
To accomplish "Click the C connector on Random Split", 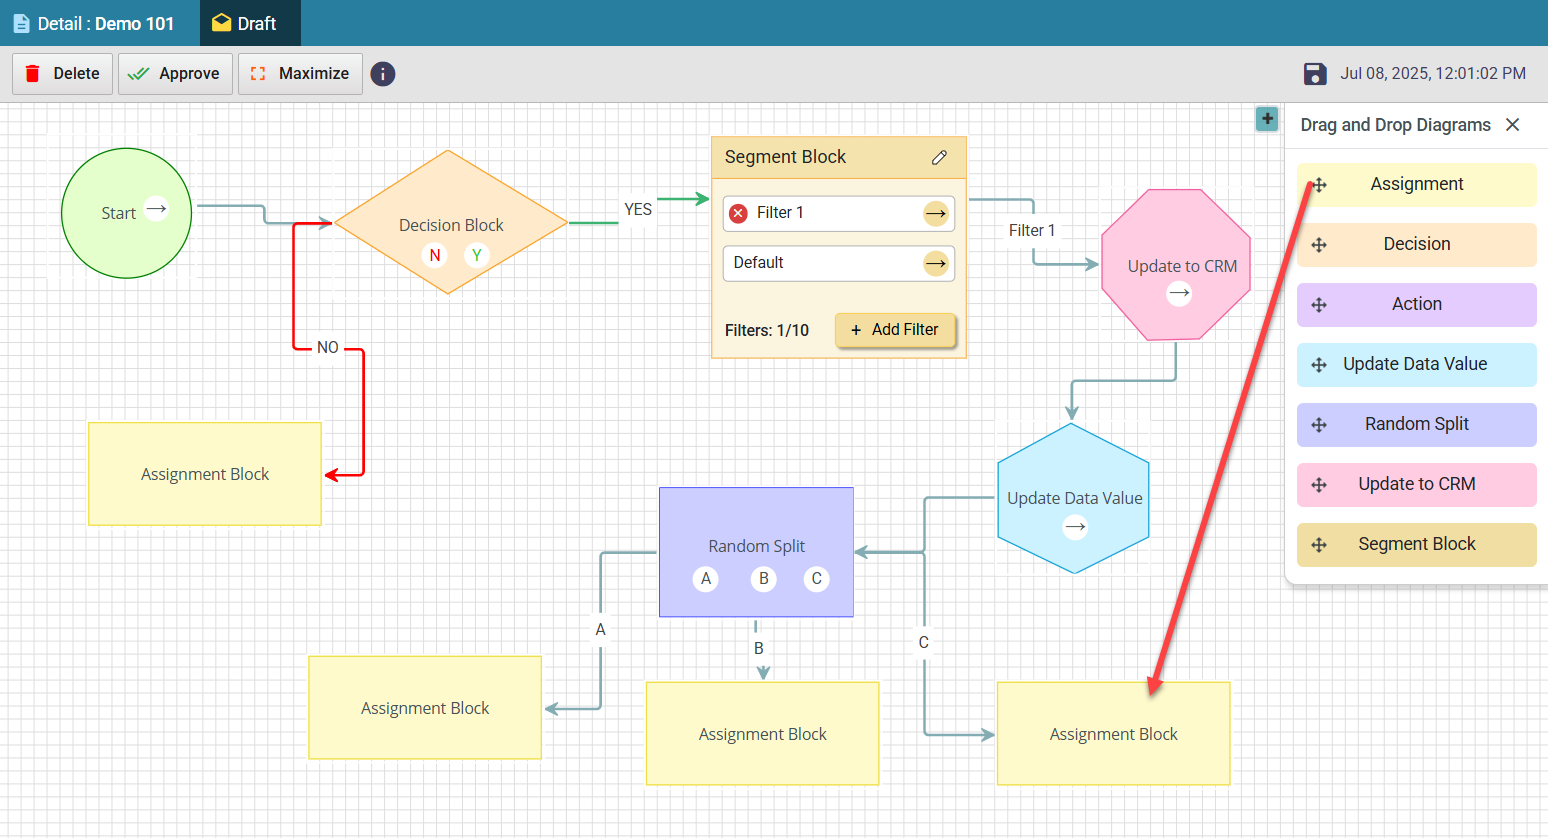I will tap(817, 579).
